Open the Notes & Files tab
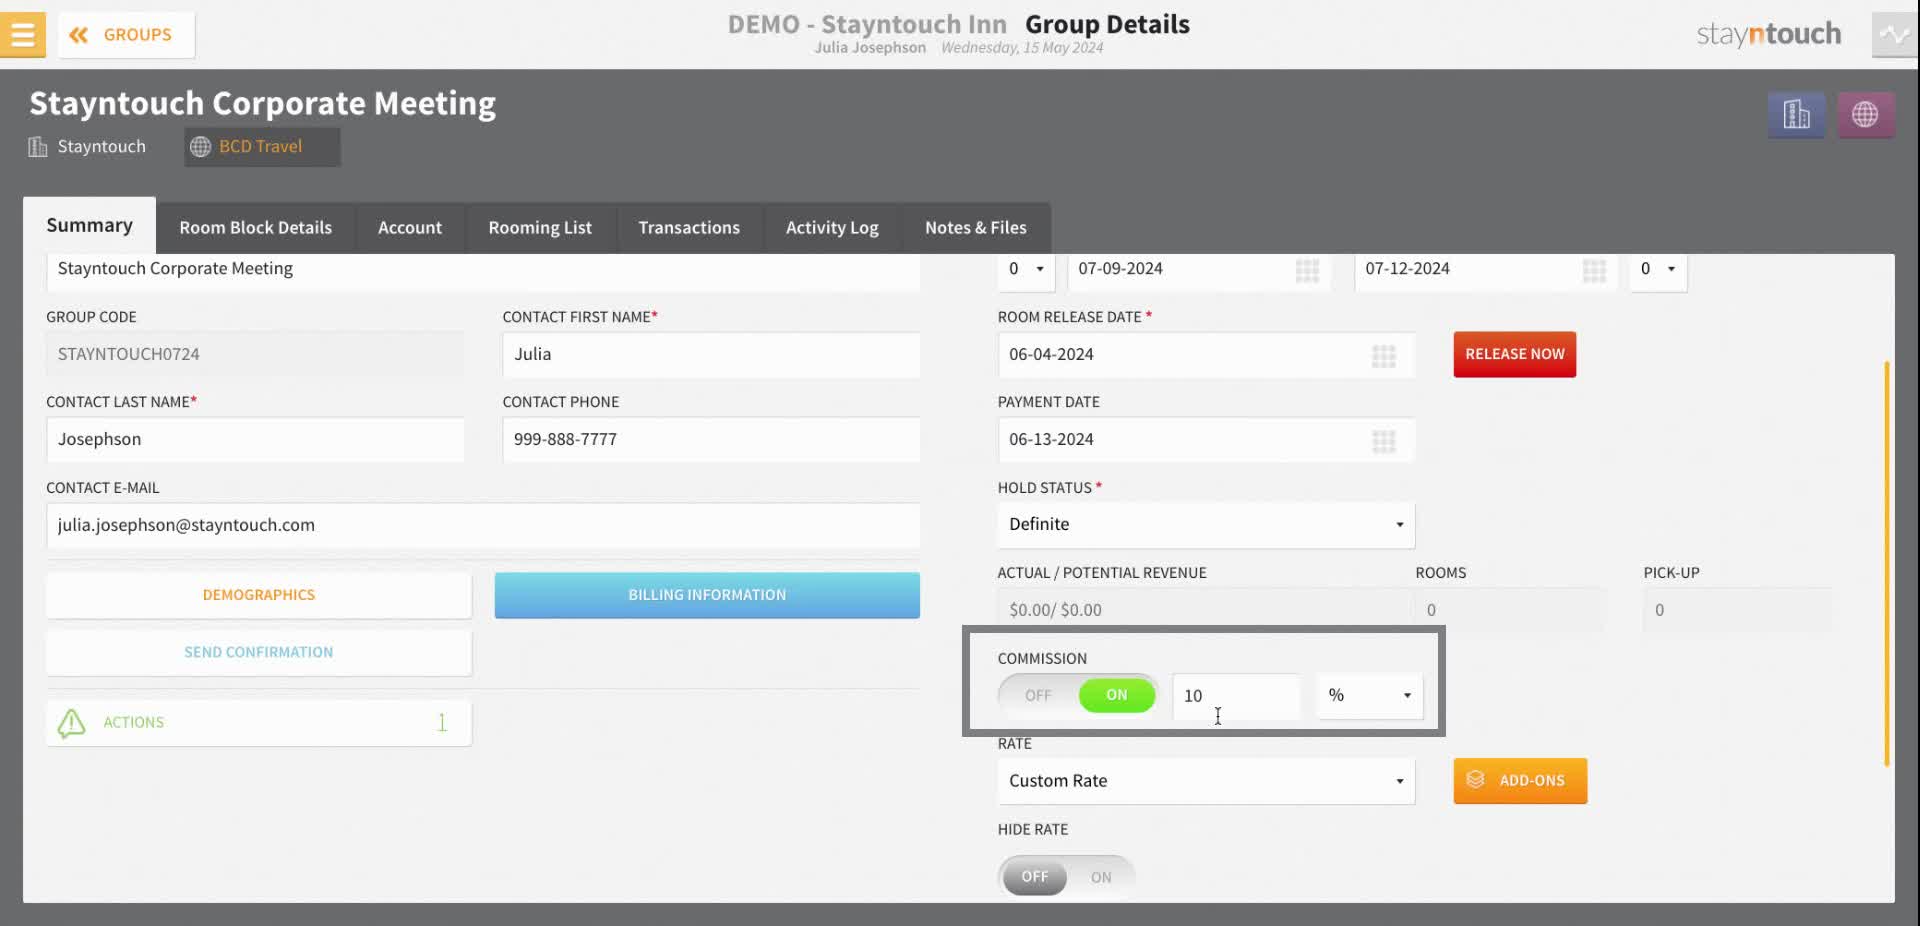The width and height of the screenshot is (1920, 926). (976, 228)
